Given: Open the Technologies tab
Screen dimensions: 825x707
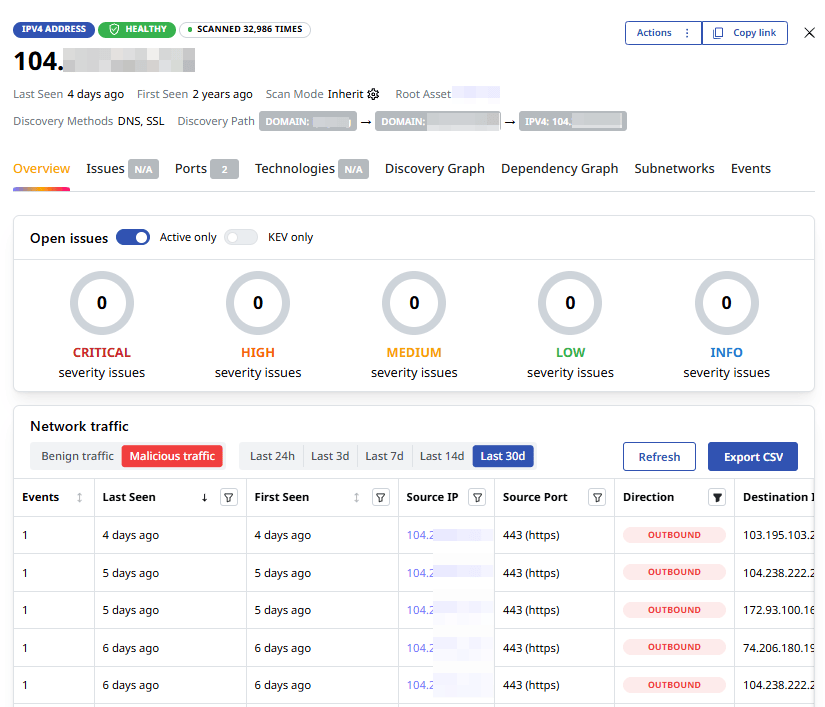Looking at the screenshot, I should tap(311, 169).
